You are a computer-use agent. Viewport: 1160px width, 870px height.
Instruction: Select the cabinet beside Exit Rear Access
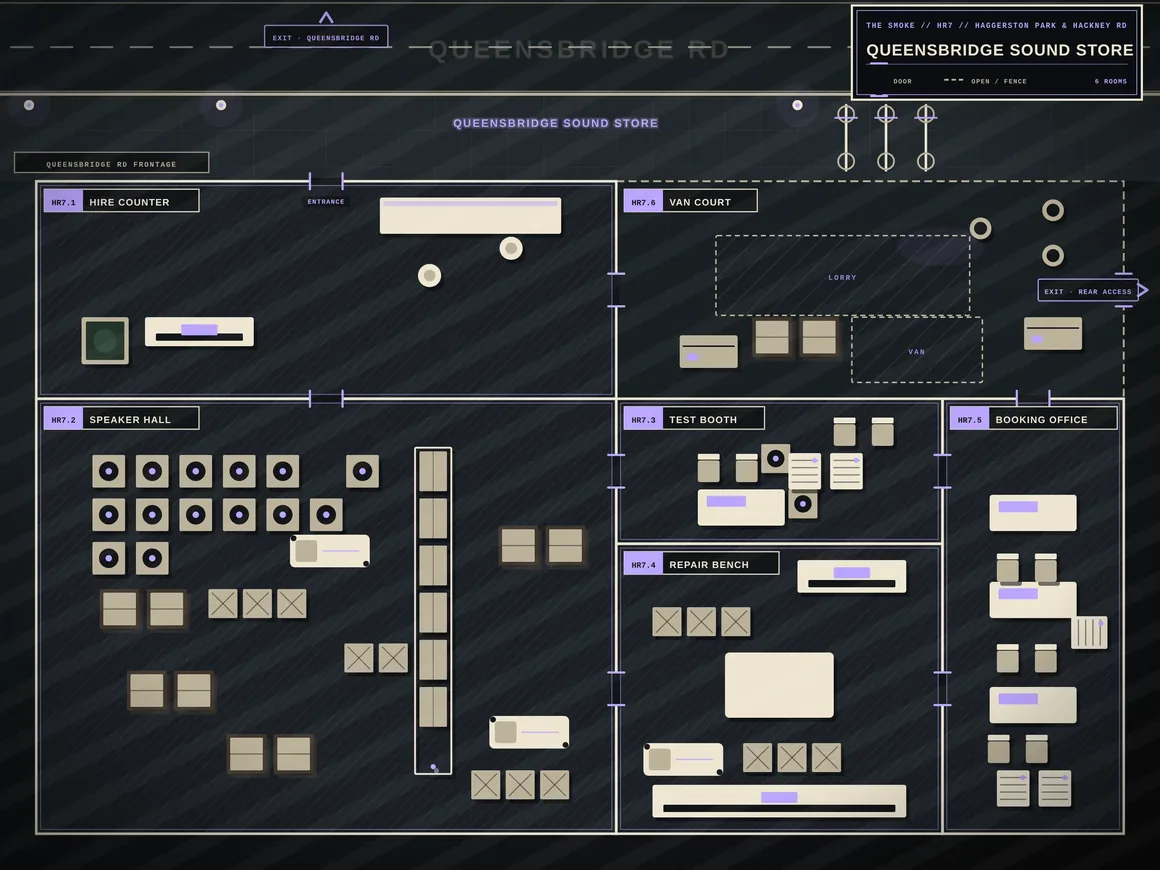tap(1053, 334)
